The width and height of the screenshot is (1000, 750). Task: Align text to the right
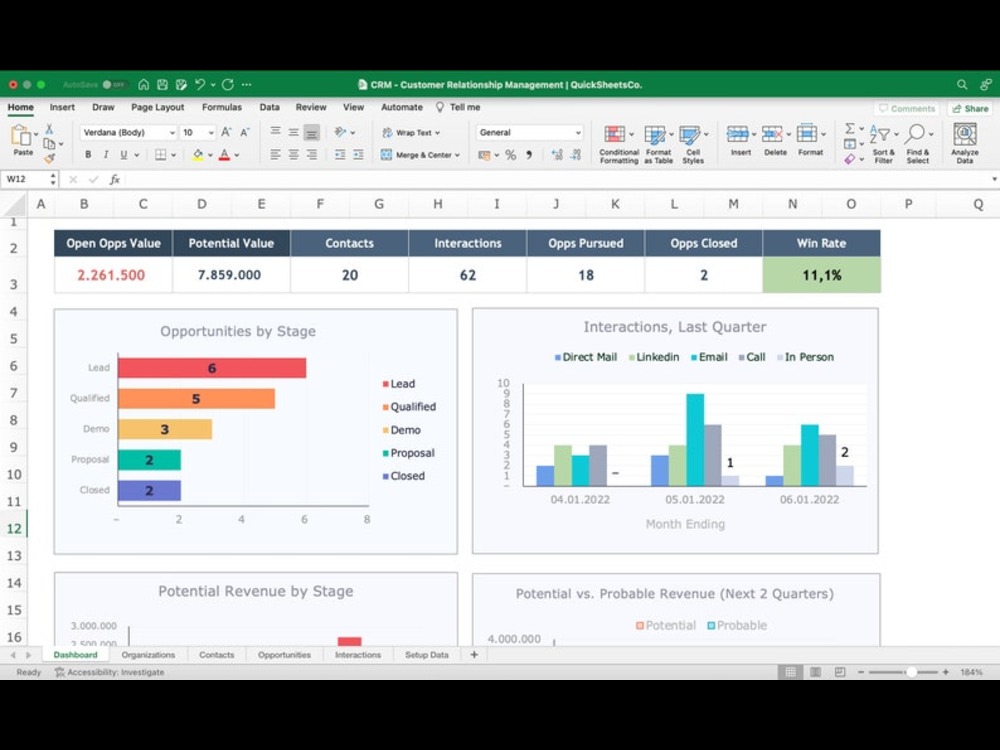(312, 154)
